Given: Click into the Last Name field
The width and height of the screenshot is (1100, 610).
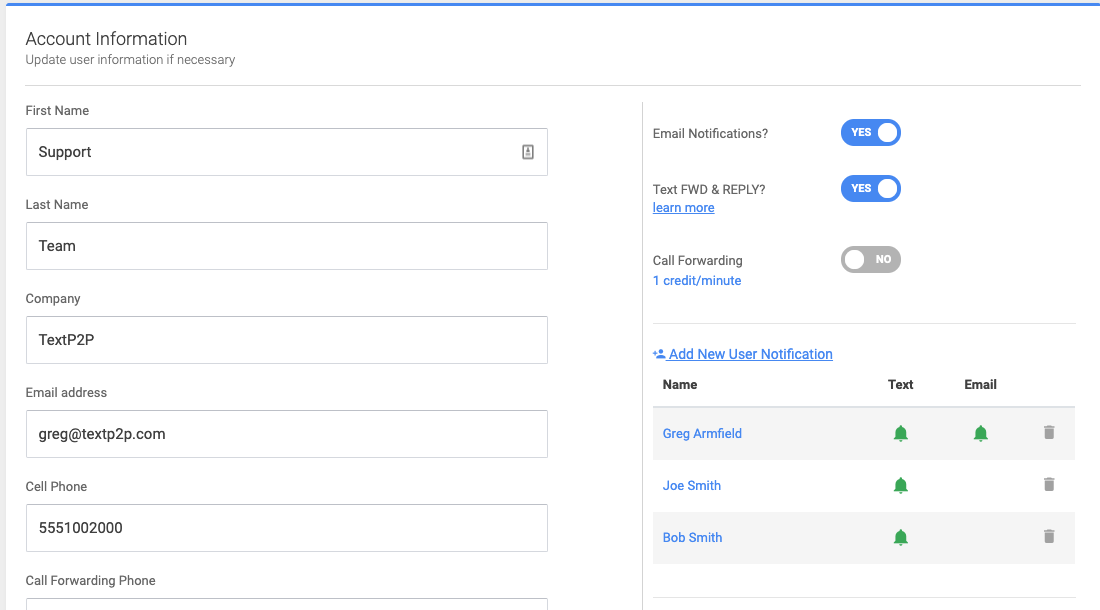Looking at the screenshot, I should [287, 246].
